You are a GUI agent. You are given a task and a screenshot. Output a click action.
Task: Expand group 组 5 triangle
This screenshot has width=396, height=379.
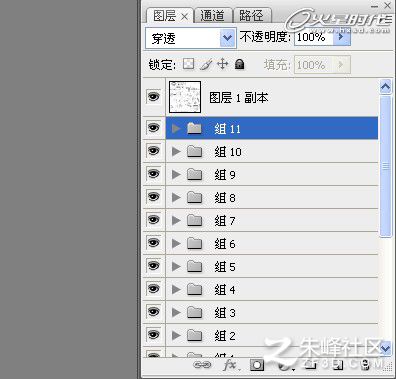tap(176, 267)
